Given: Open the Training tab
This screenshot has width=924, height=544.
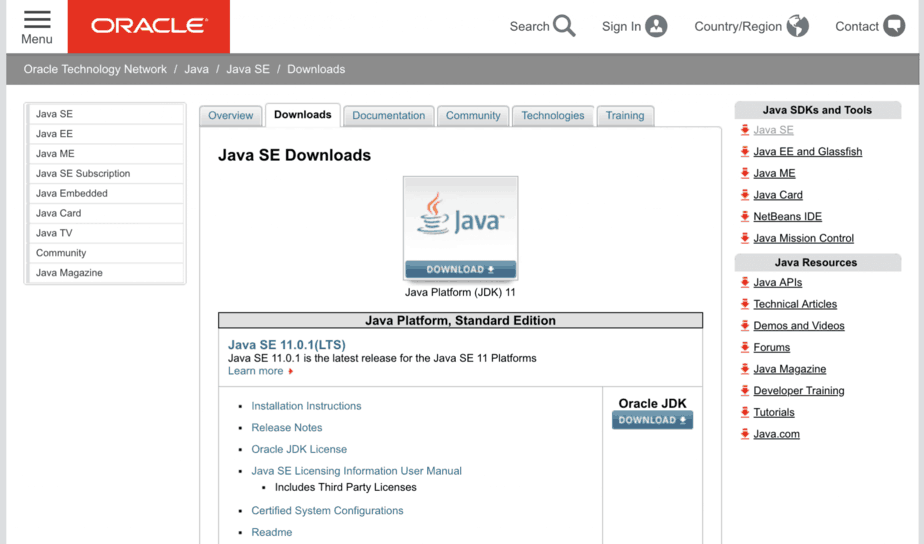Looking at the screenshot, I should (x=625, y=116).
